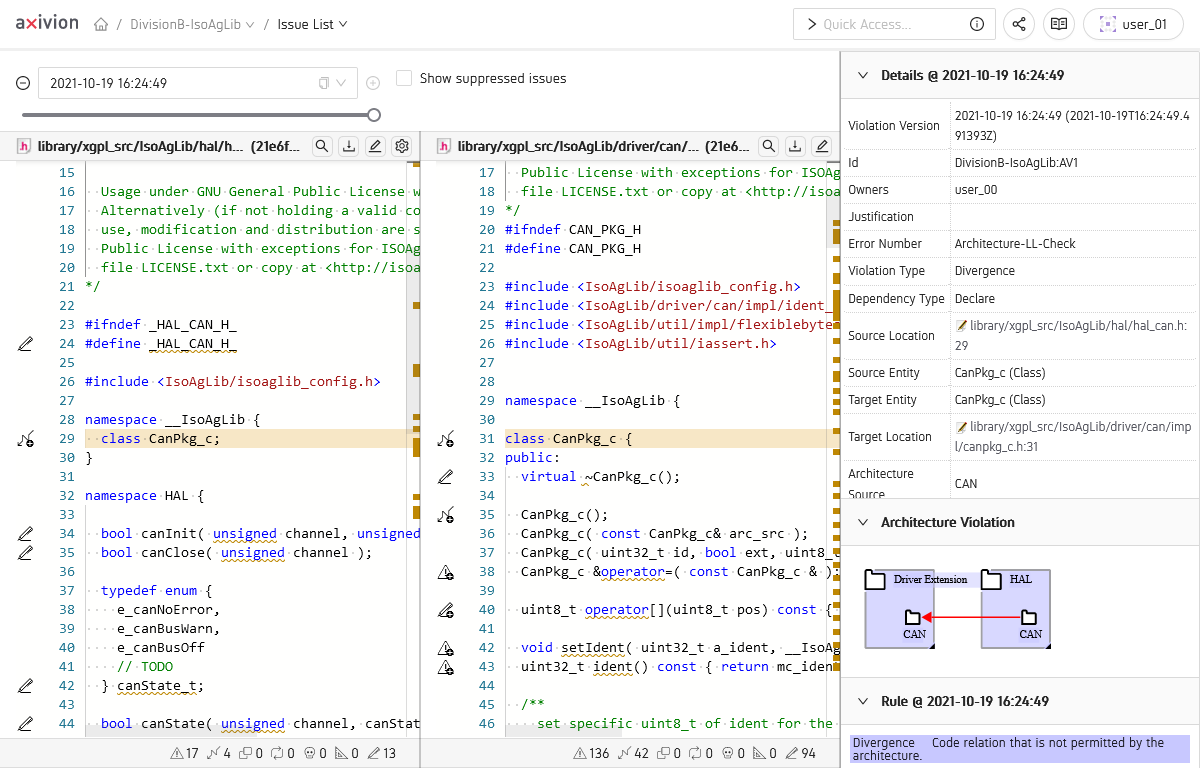Click the pencil marker at hal_can.h line 42
The width and height of the screenshot is (1200, 768).
coord(26,686)
